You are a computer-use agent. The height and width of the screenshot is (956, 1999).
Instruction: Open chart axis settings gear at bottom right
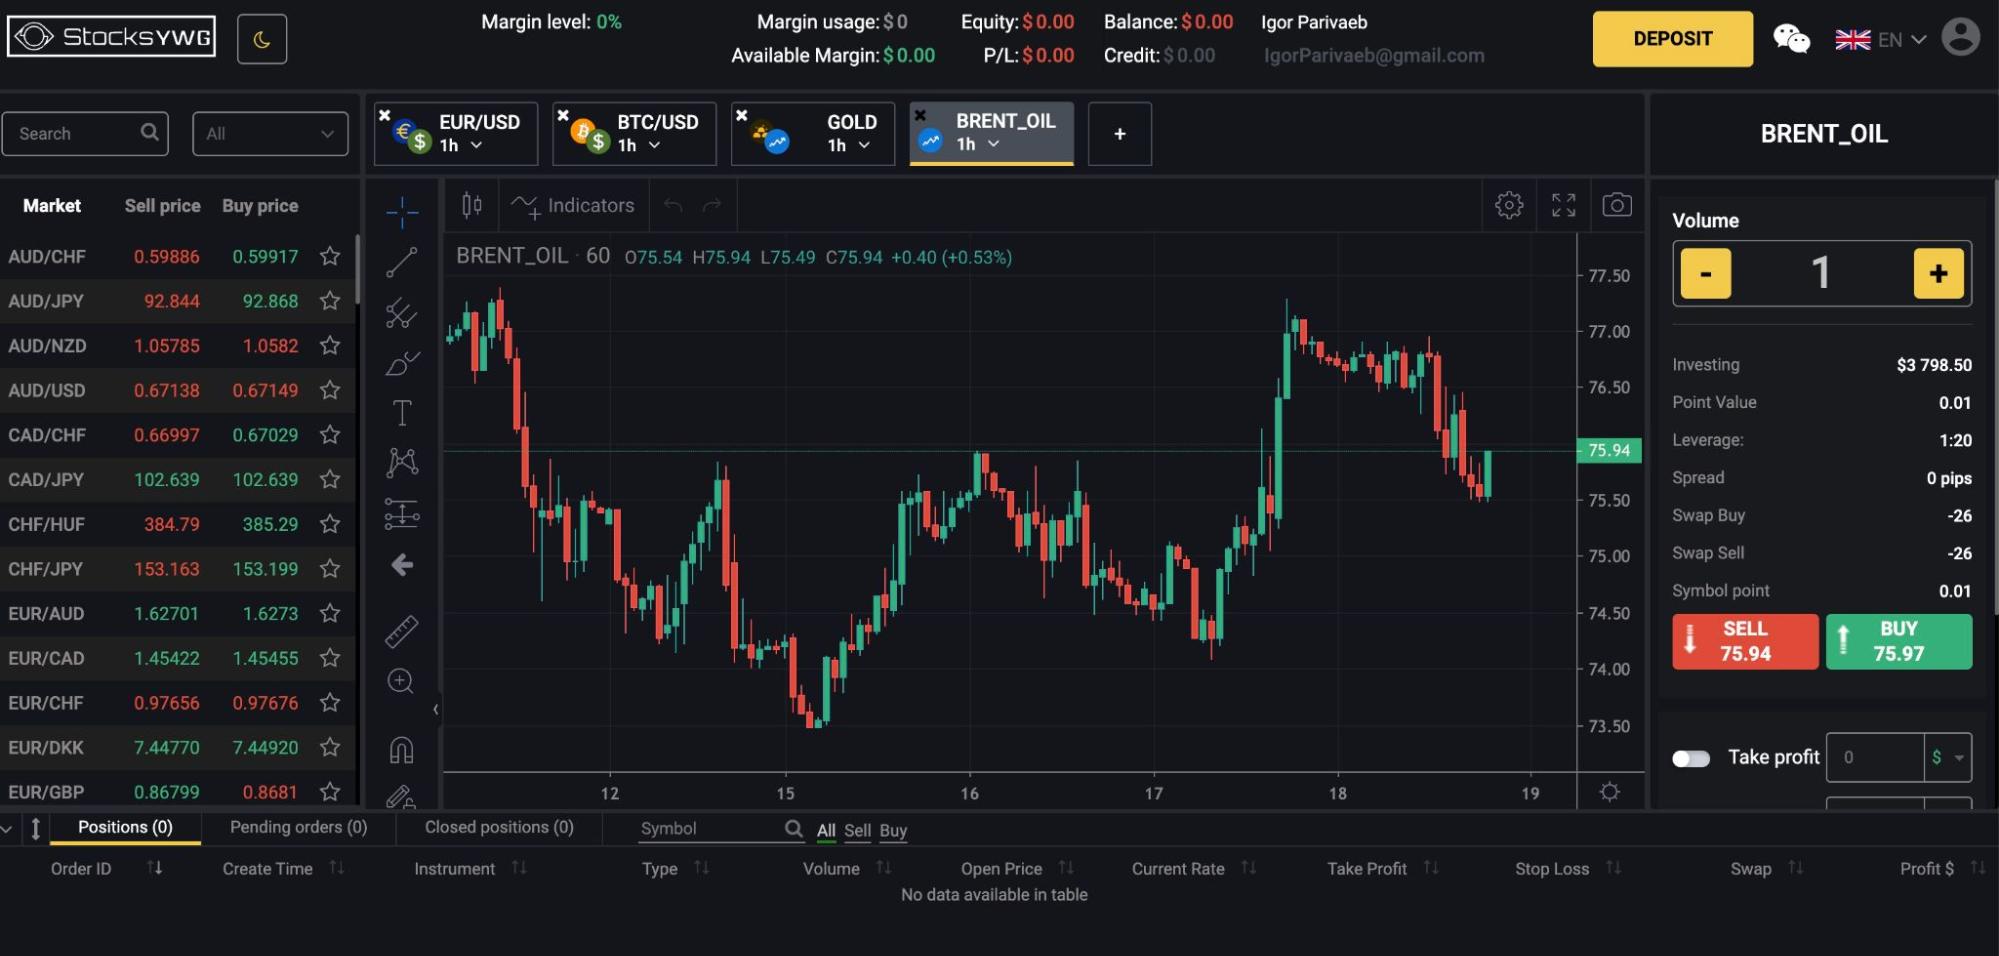click(1609, 792)
